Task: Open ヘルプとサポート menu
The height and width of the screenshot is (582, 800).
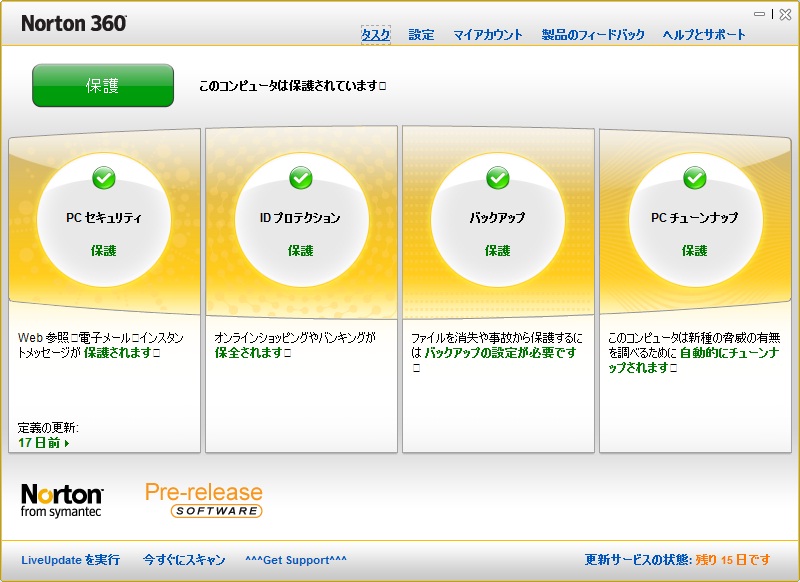Action: (x=704, y=35)
